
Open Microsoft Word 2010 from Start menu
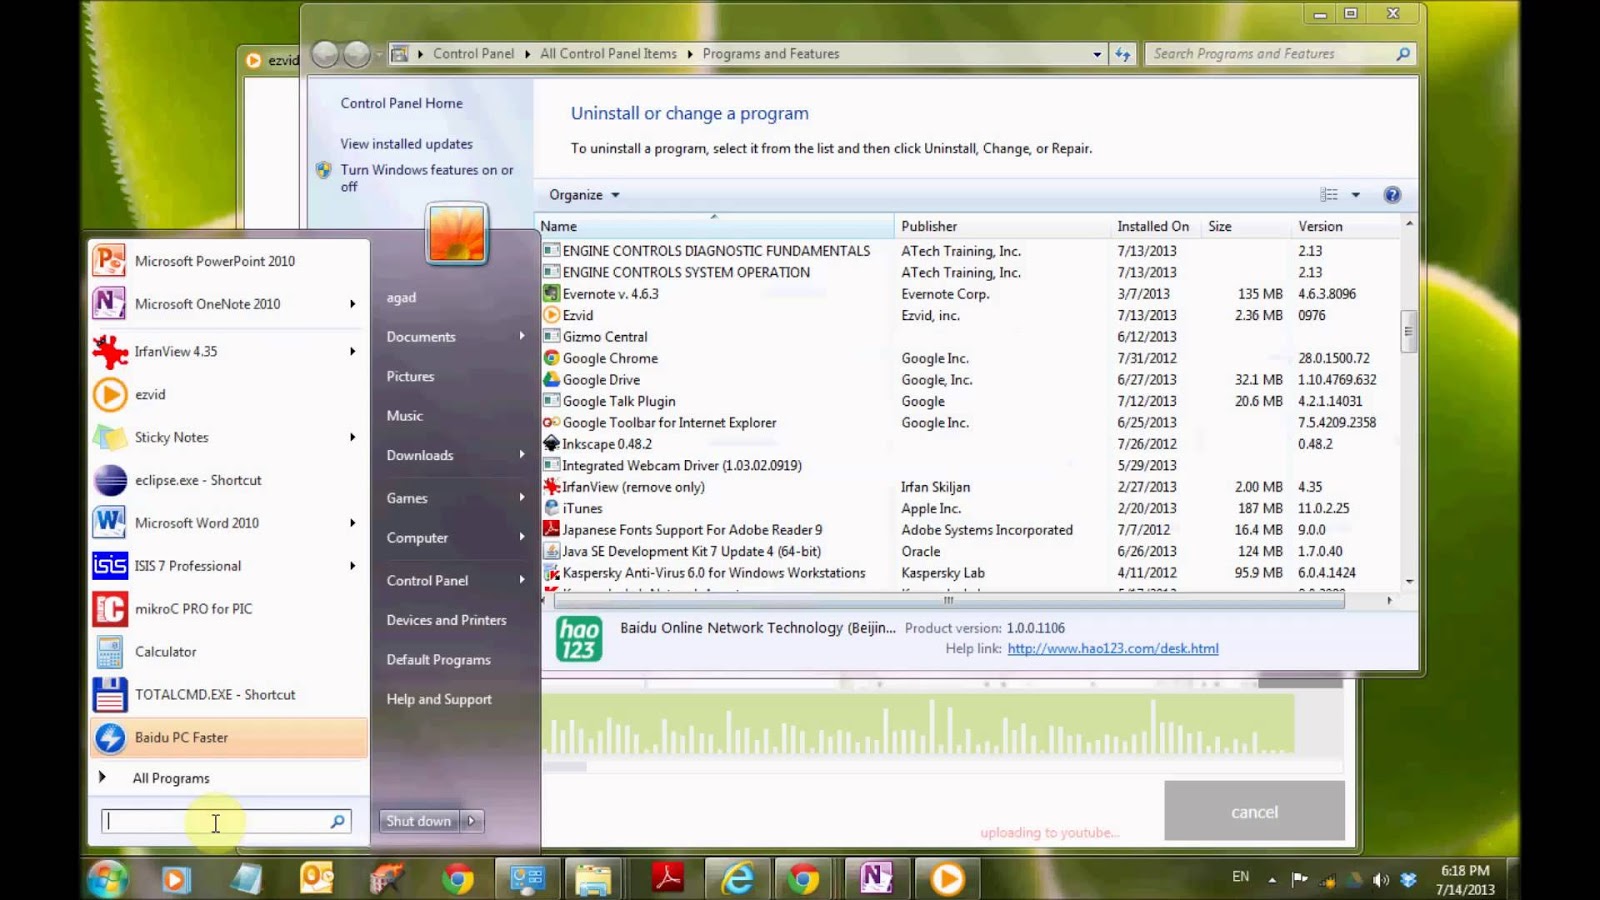pyautogui.click(x=229, y=523)
